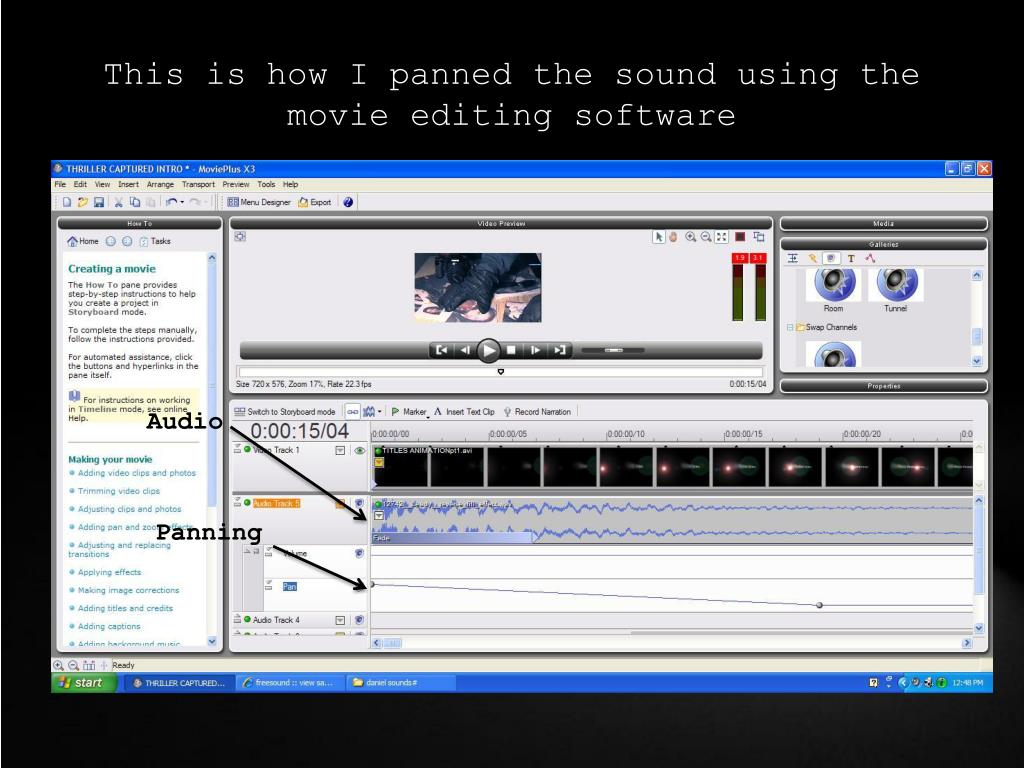Click the New project icon in toolbar
1024x768 pixels.
pyautogui.click(x=66, y=202)
